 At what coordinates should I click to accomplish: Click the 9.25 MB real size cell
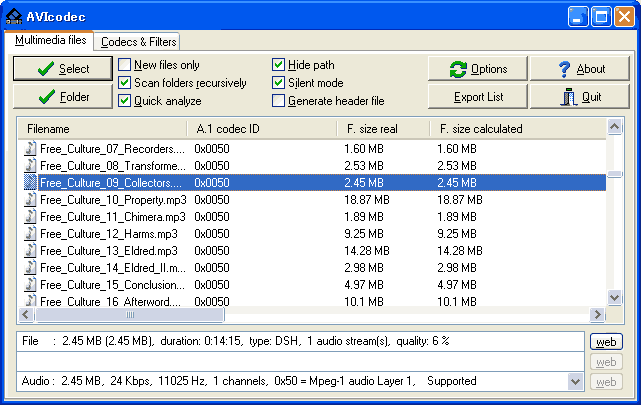[x=364, y=234]
